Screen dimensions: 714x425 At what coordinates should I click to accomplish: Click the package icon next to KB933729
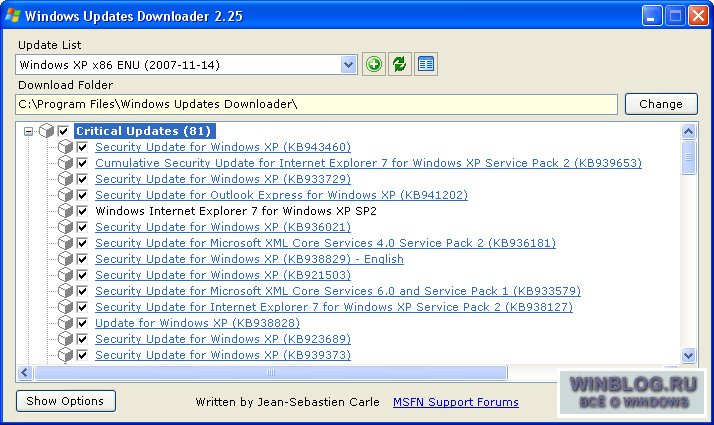66,179
